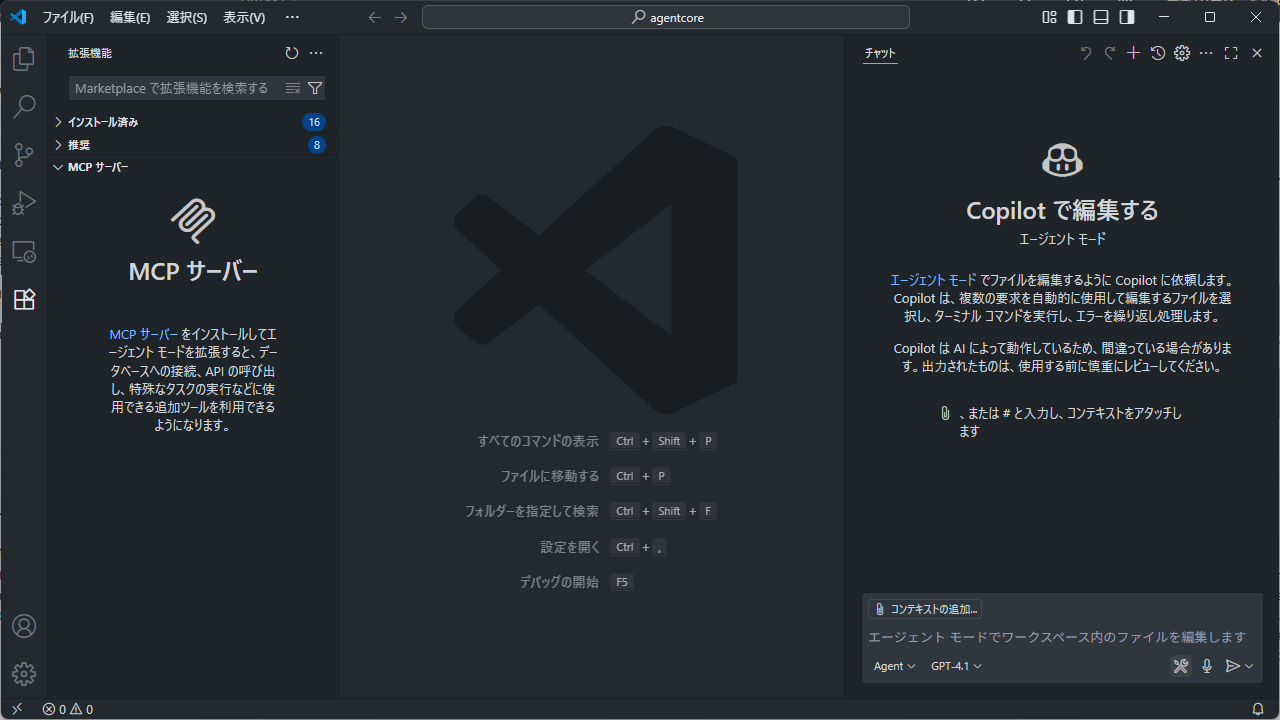The image size is (1280, 720).
Task: Undo last chat edit
Action: pyautogui.click(x=1086, y=53)
